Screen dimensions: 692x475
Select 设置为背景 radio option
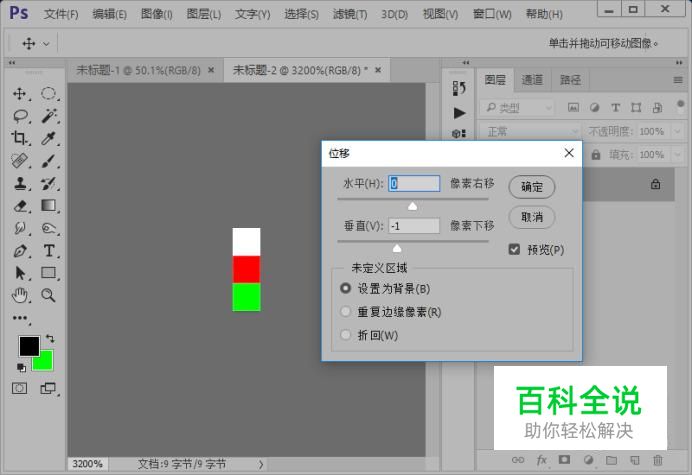346,288
